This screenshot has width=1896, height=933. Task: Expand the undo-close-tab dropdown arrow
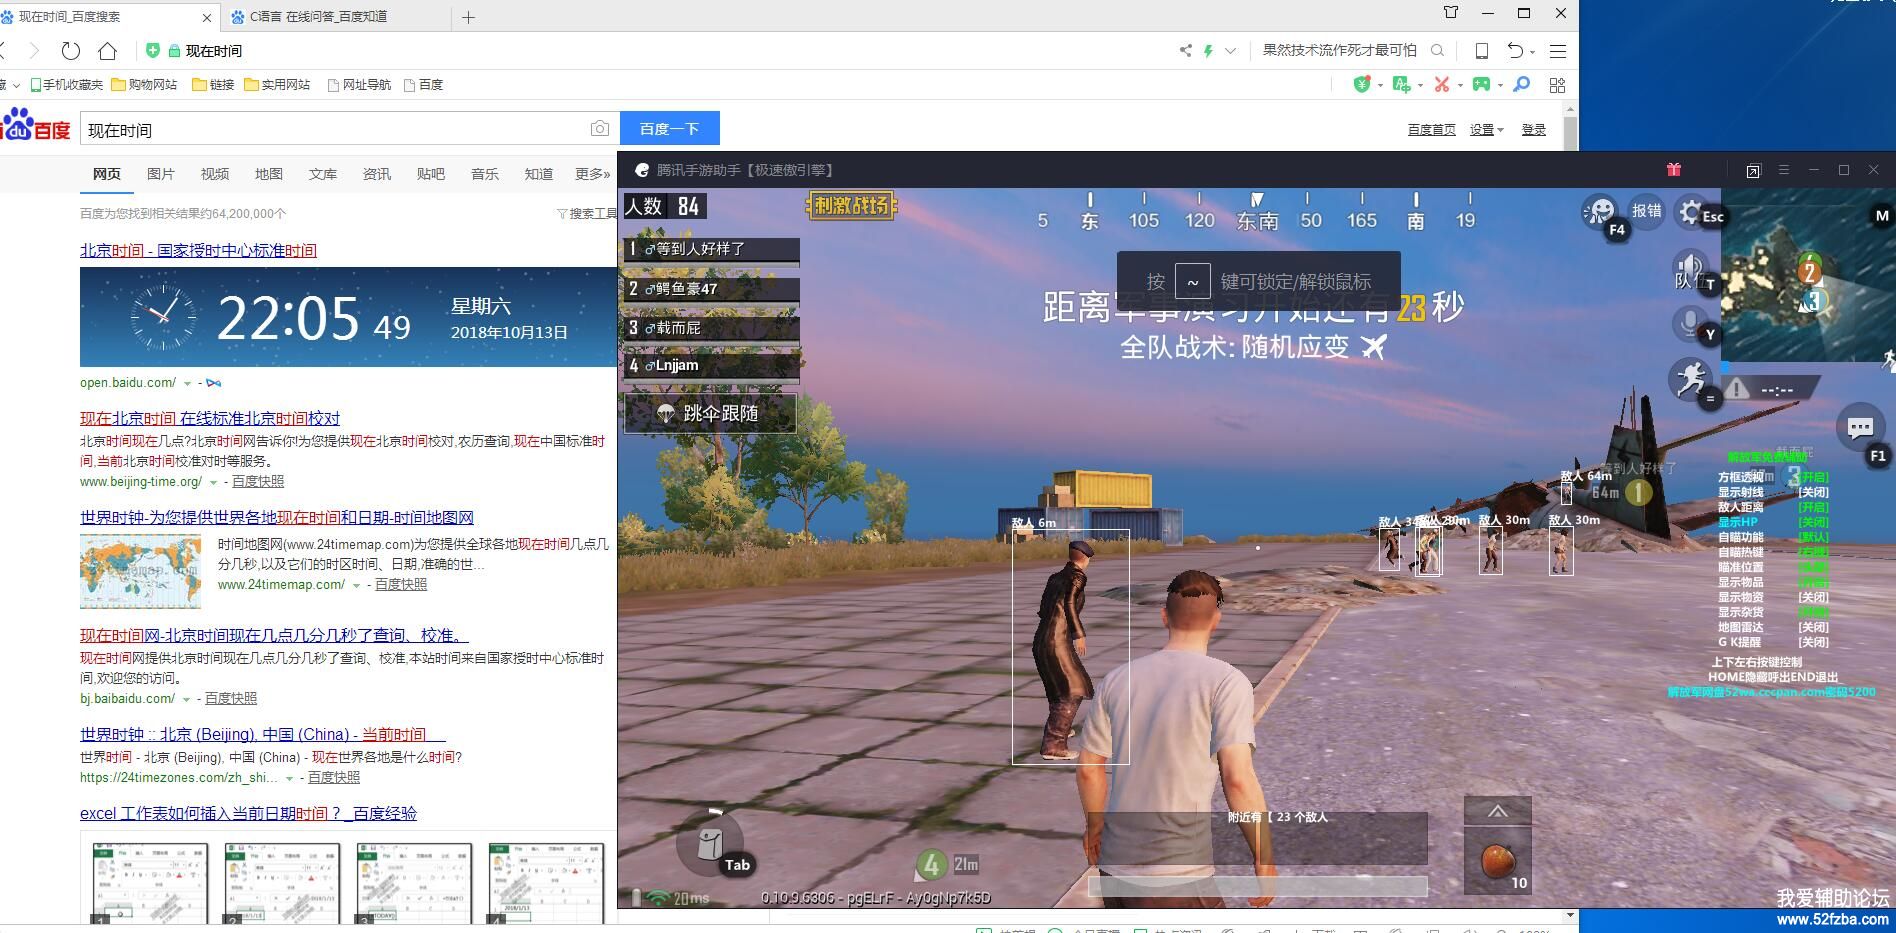(1532, 52)
